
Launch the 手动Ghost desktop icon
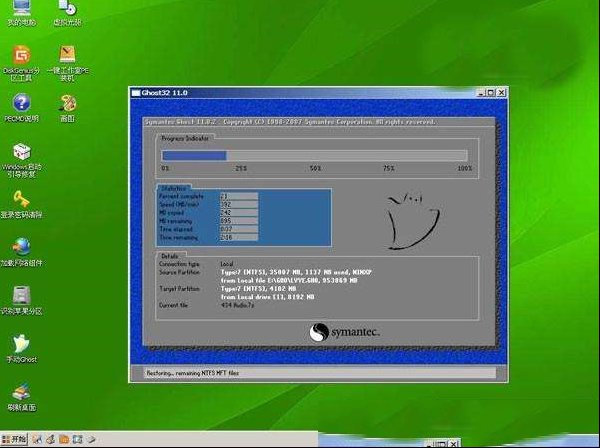click(x=21, y=349)
